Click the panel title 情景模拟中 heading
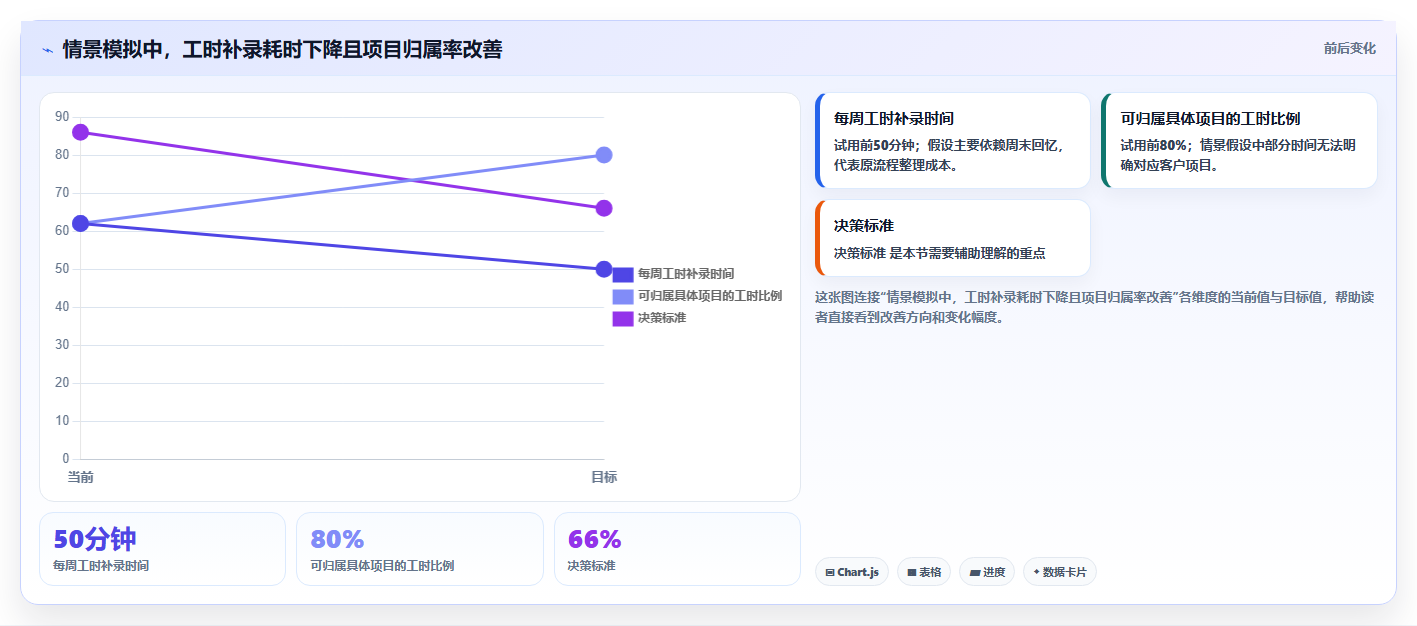The width and height of the screenshot is (1417, 626). tap(282, 49)
